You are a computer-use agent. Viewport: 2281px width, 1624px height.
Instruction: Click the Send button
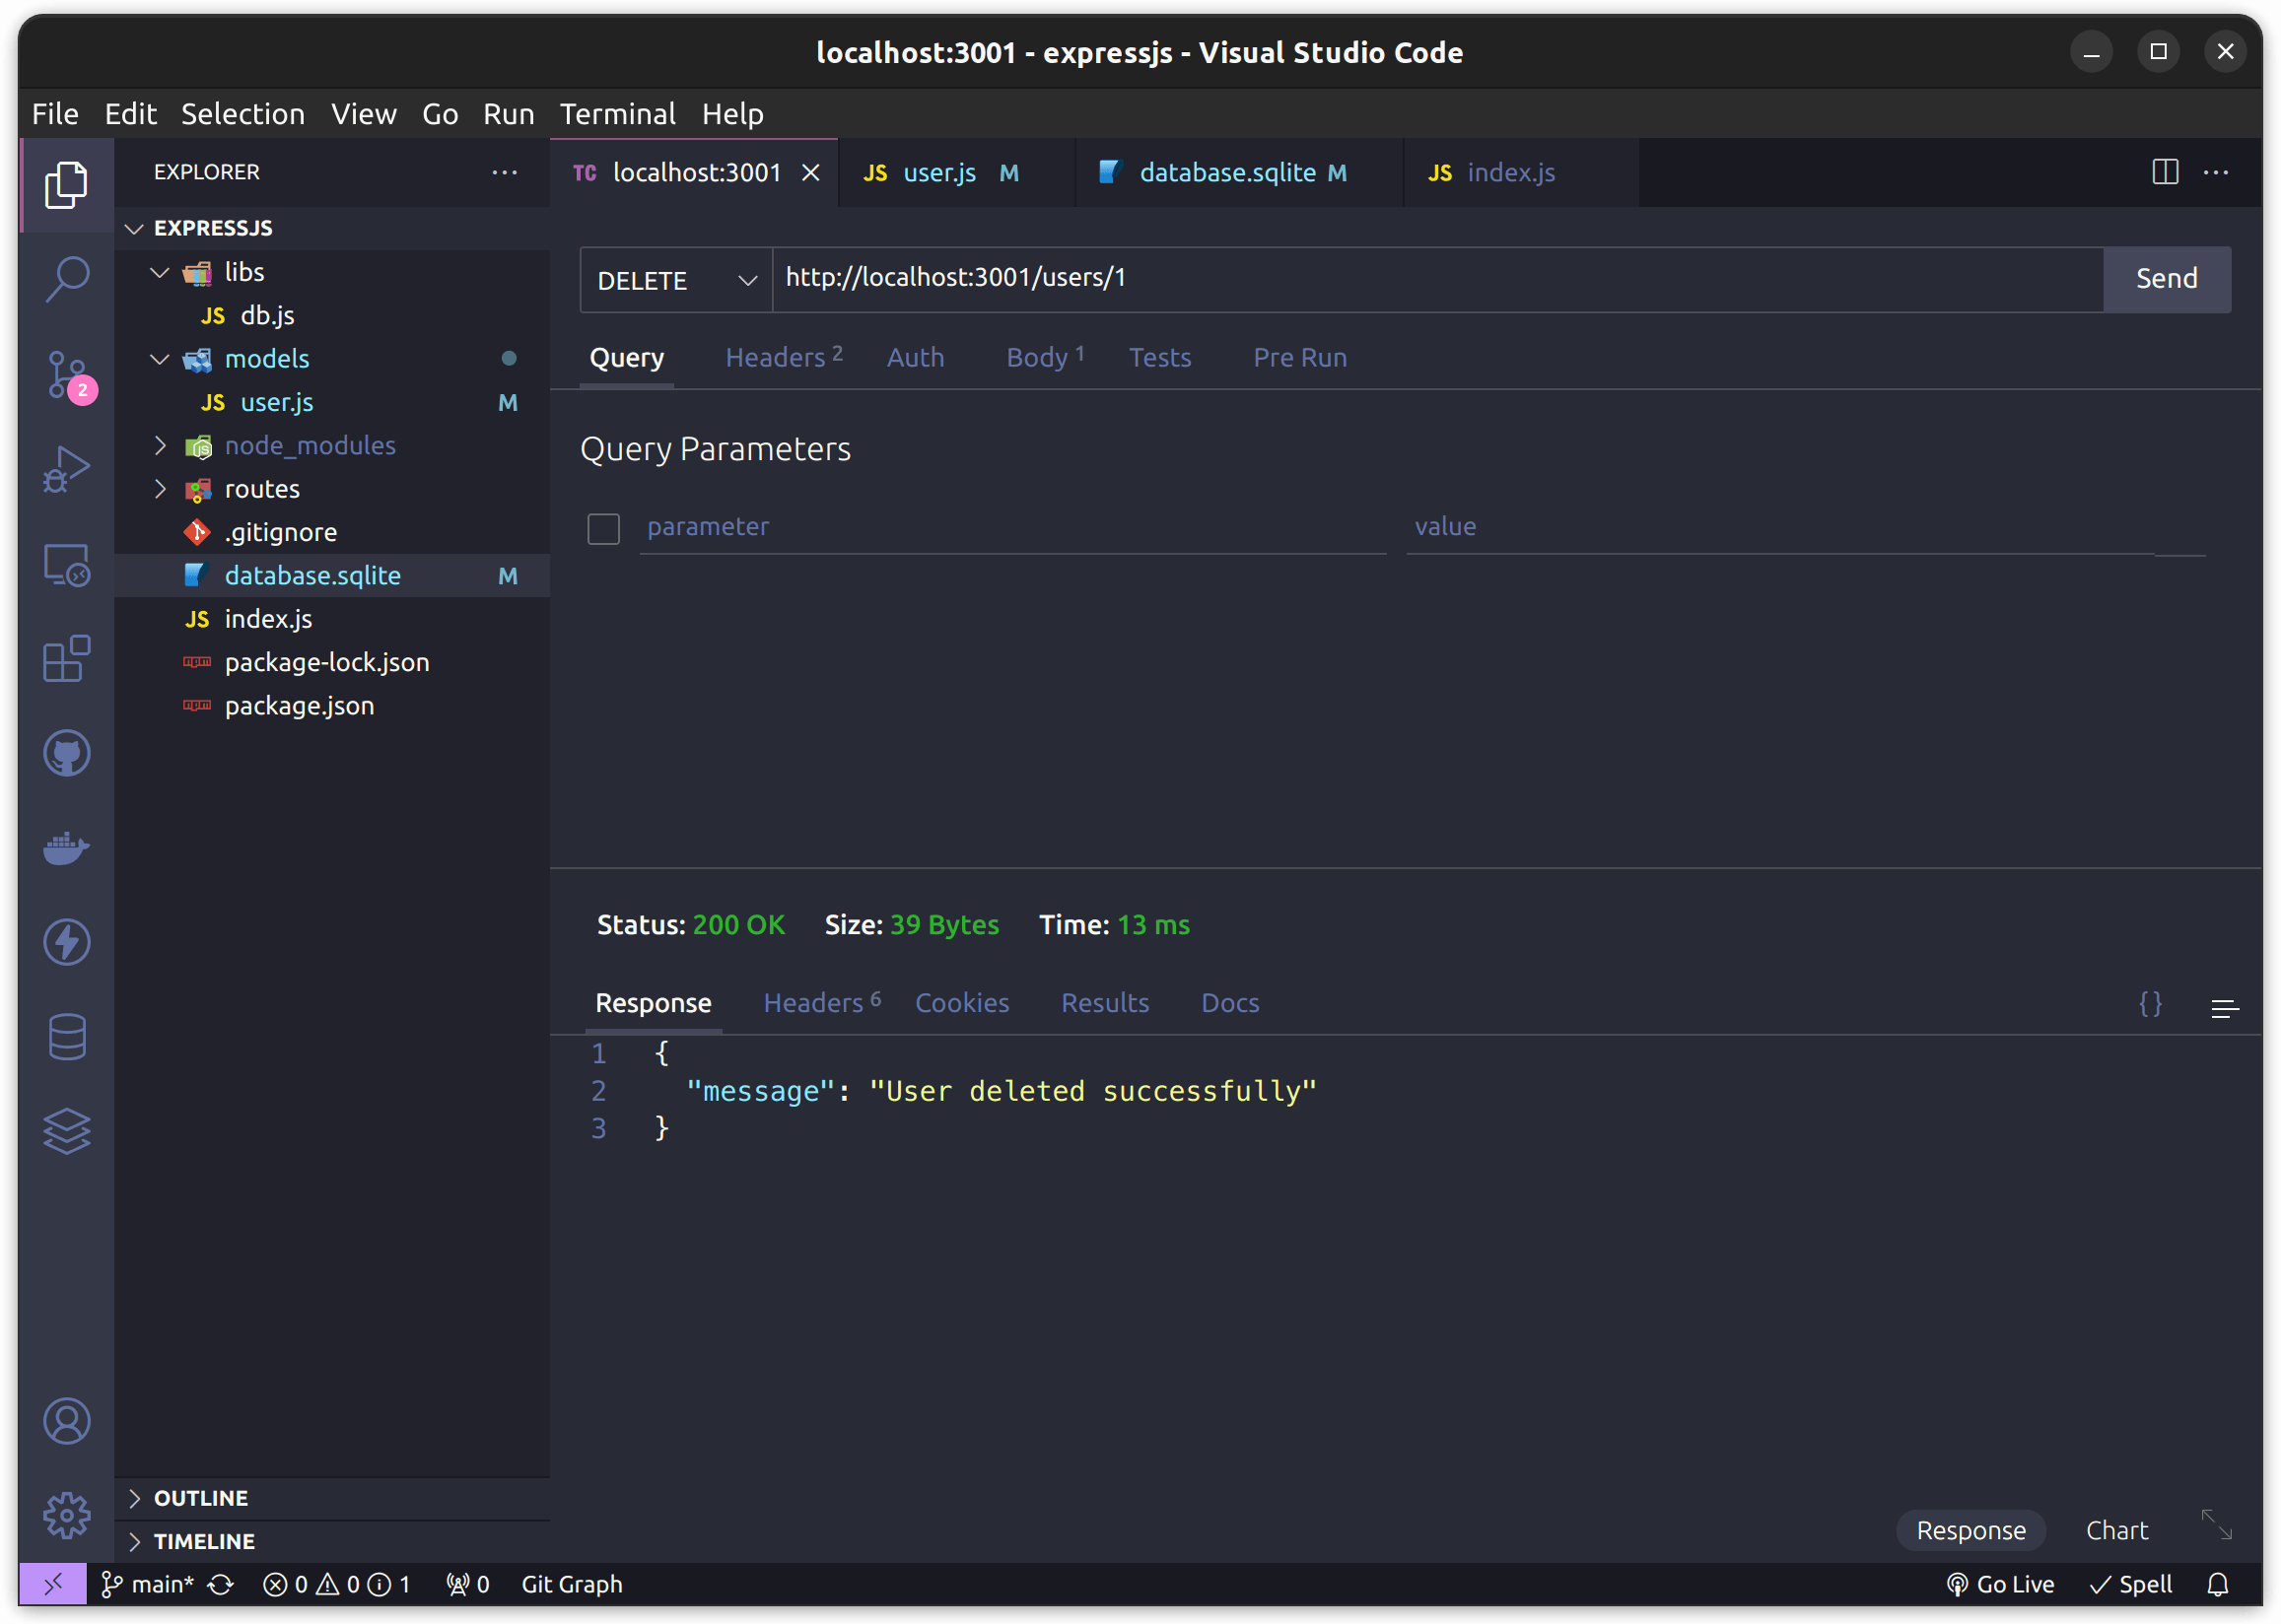click(x=2167, y=278)
